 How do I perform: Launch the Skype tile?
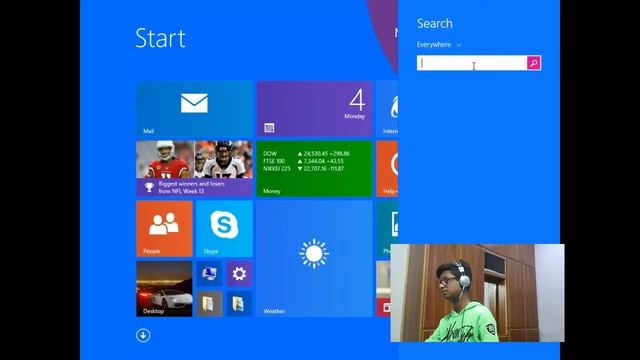(224, 229)
